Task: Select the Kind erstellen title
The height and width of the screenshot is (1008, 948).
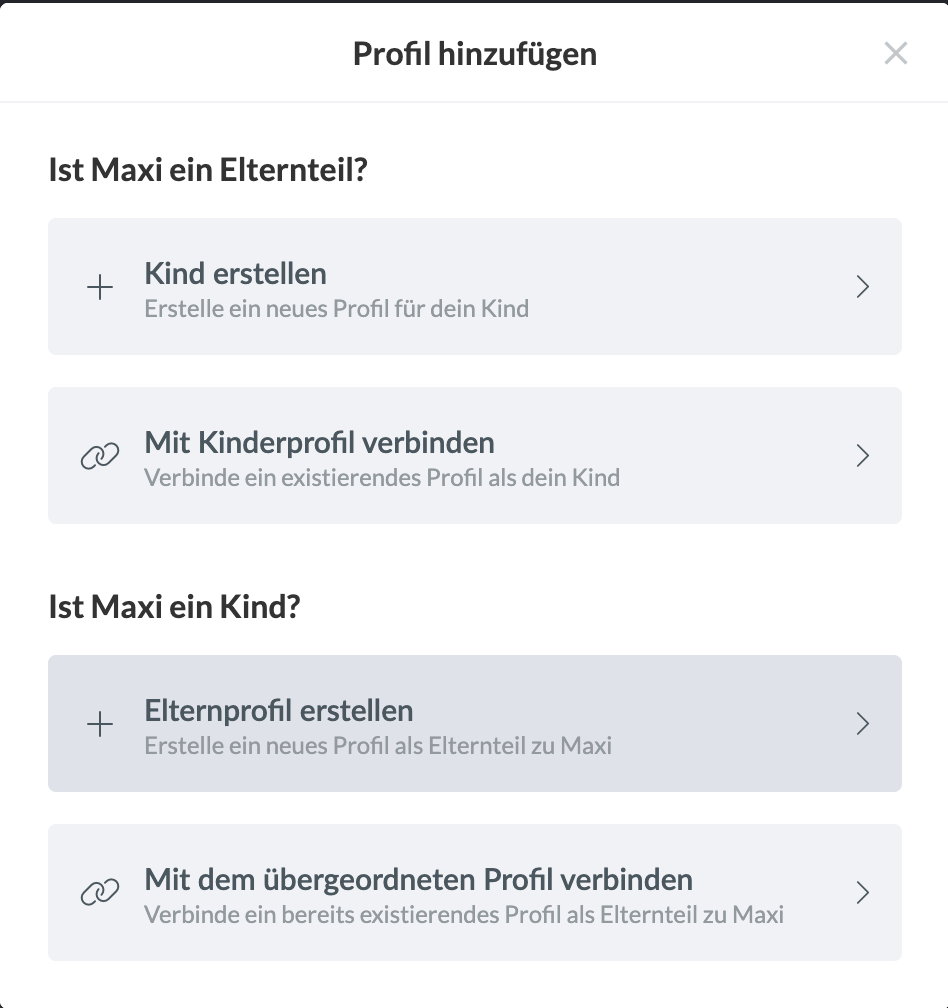Action: [x=235, y=273]
